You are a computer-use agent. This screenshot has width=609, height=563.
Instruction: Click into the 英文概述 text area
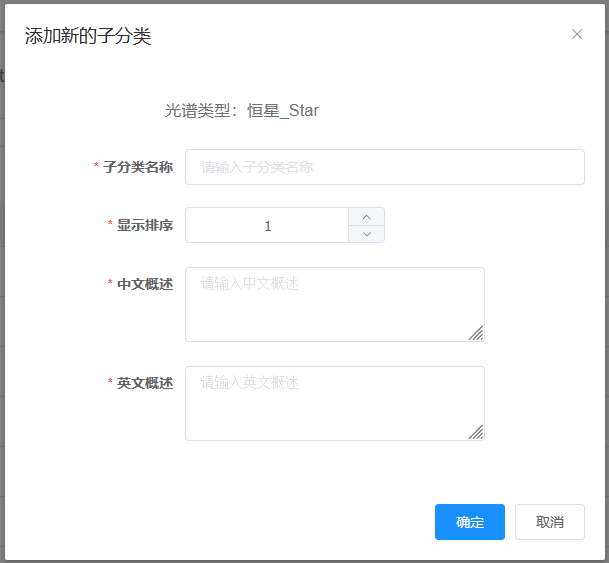[x=334, y=402]
